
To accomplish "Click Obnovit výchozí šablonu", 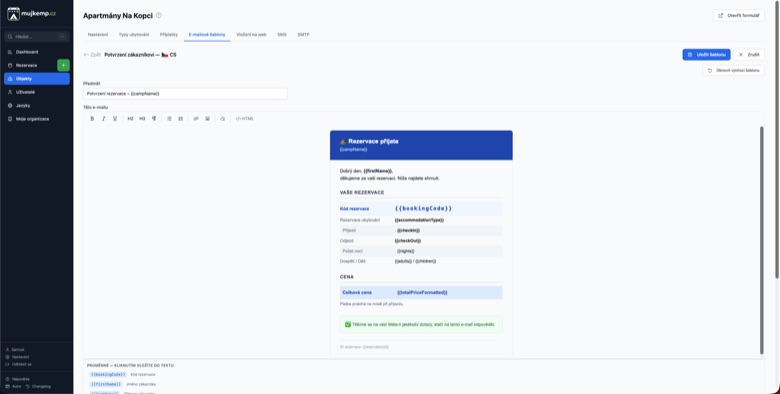I will tap(734, 71).
